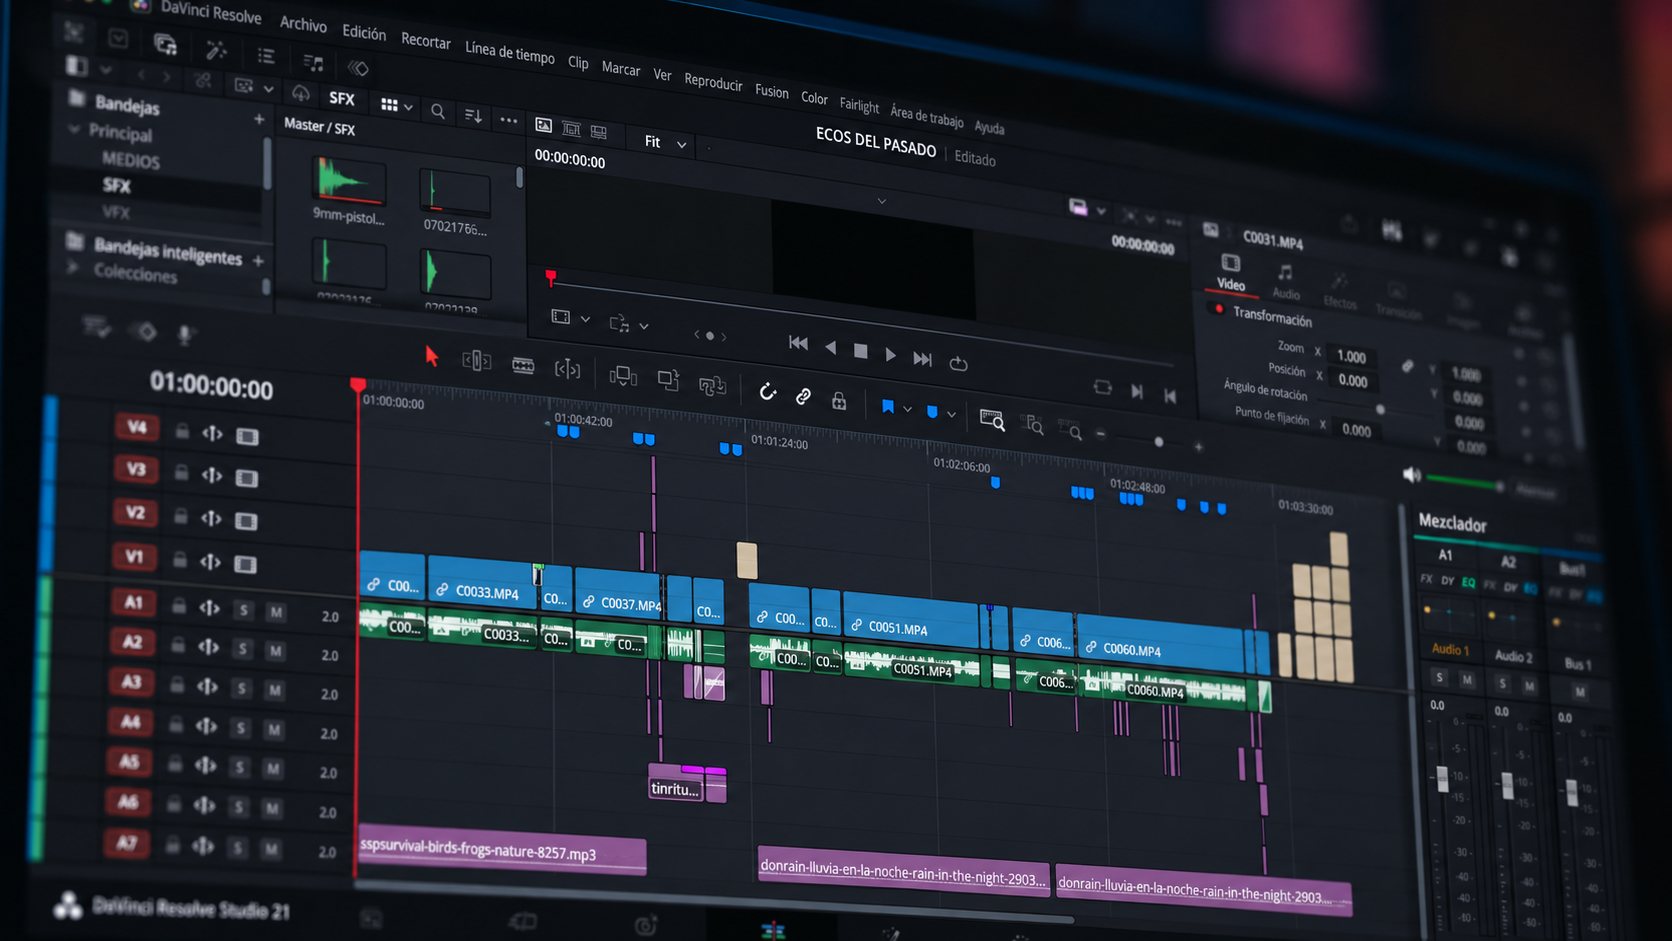The image size is (1672, 941).
Task: Mute audio track A3
Action: click(274, 690)
